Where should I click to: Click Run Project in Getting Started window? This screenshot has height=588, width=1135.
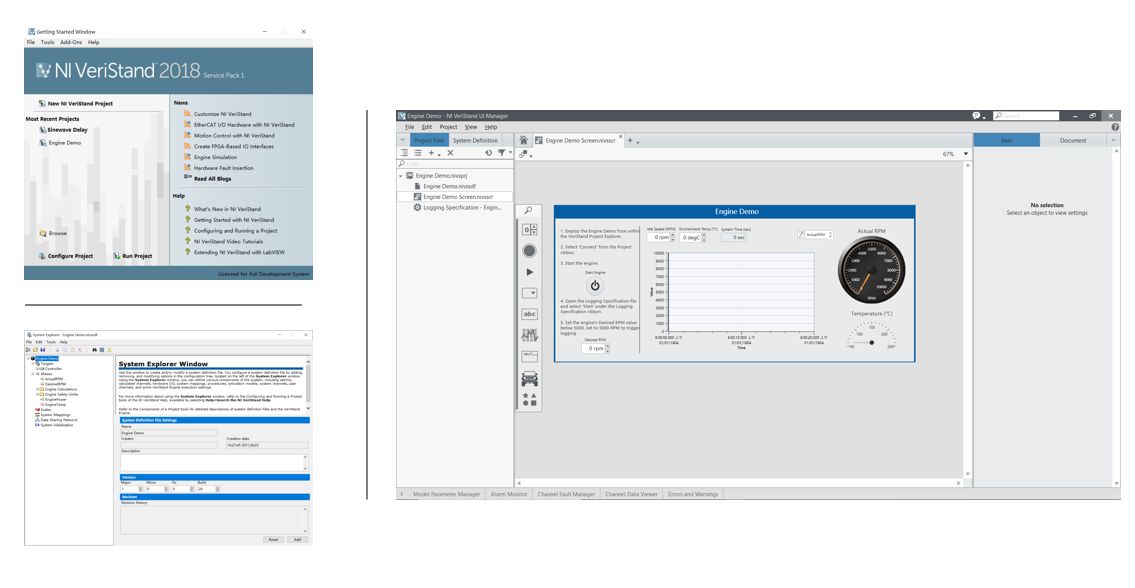pos(132,256)
